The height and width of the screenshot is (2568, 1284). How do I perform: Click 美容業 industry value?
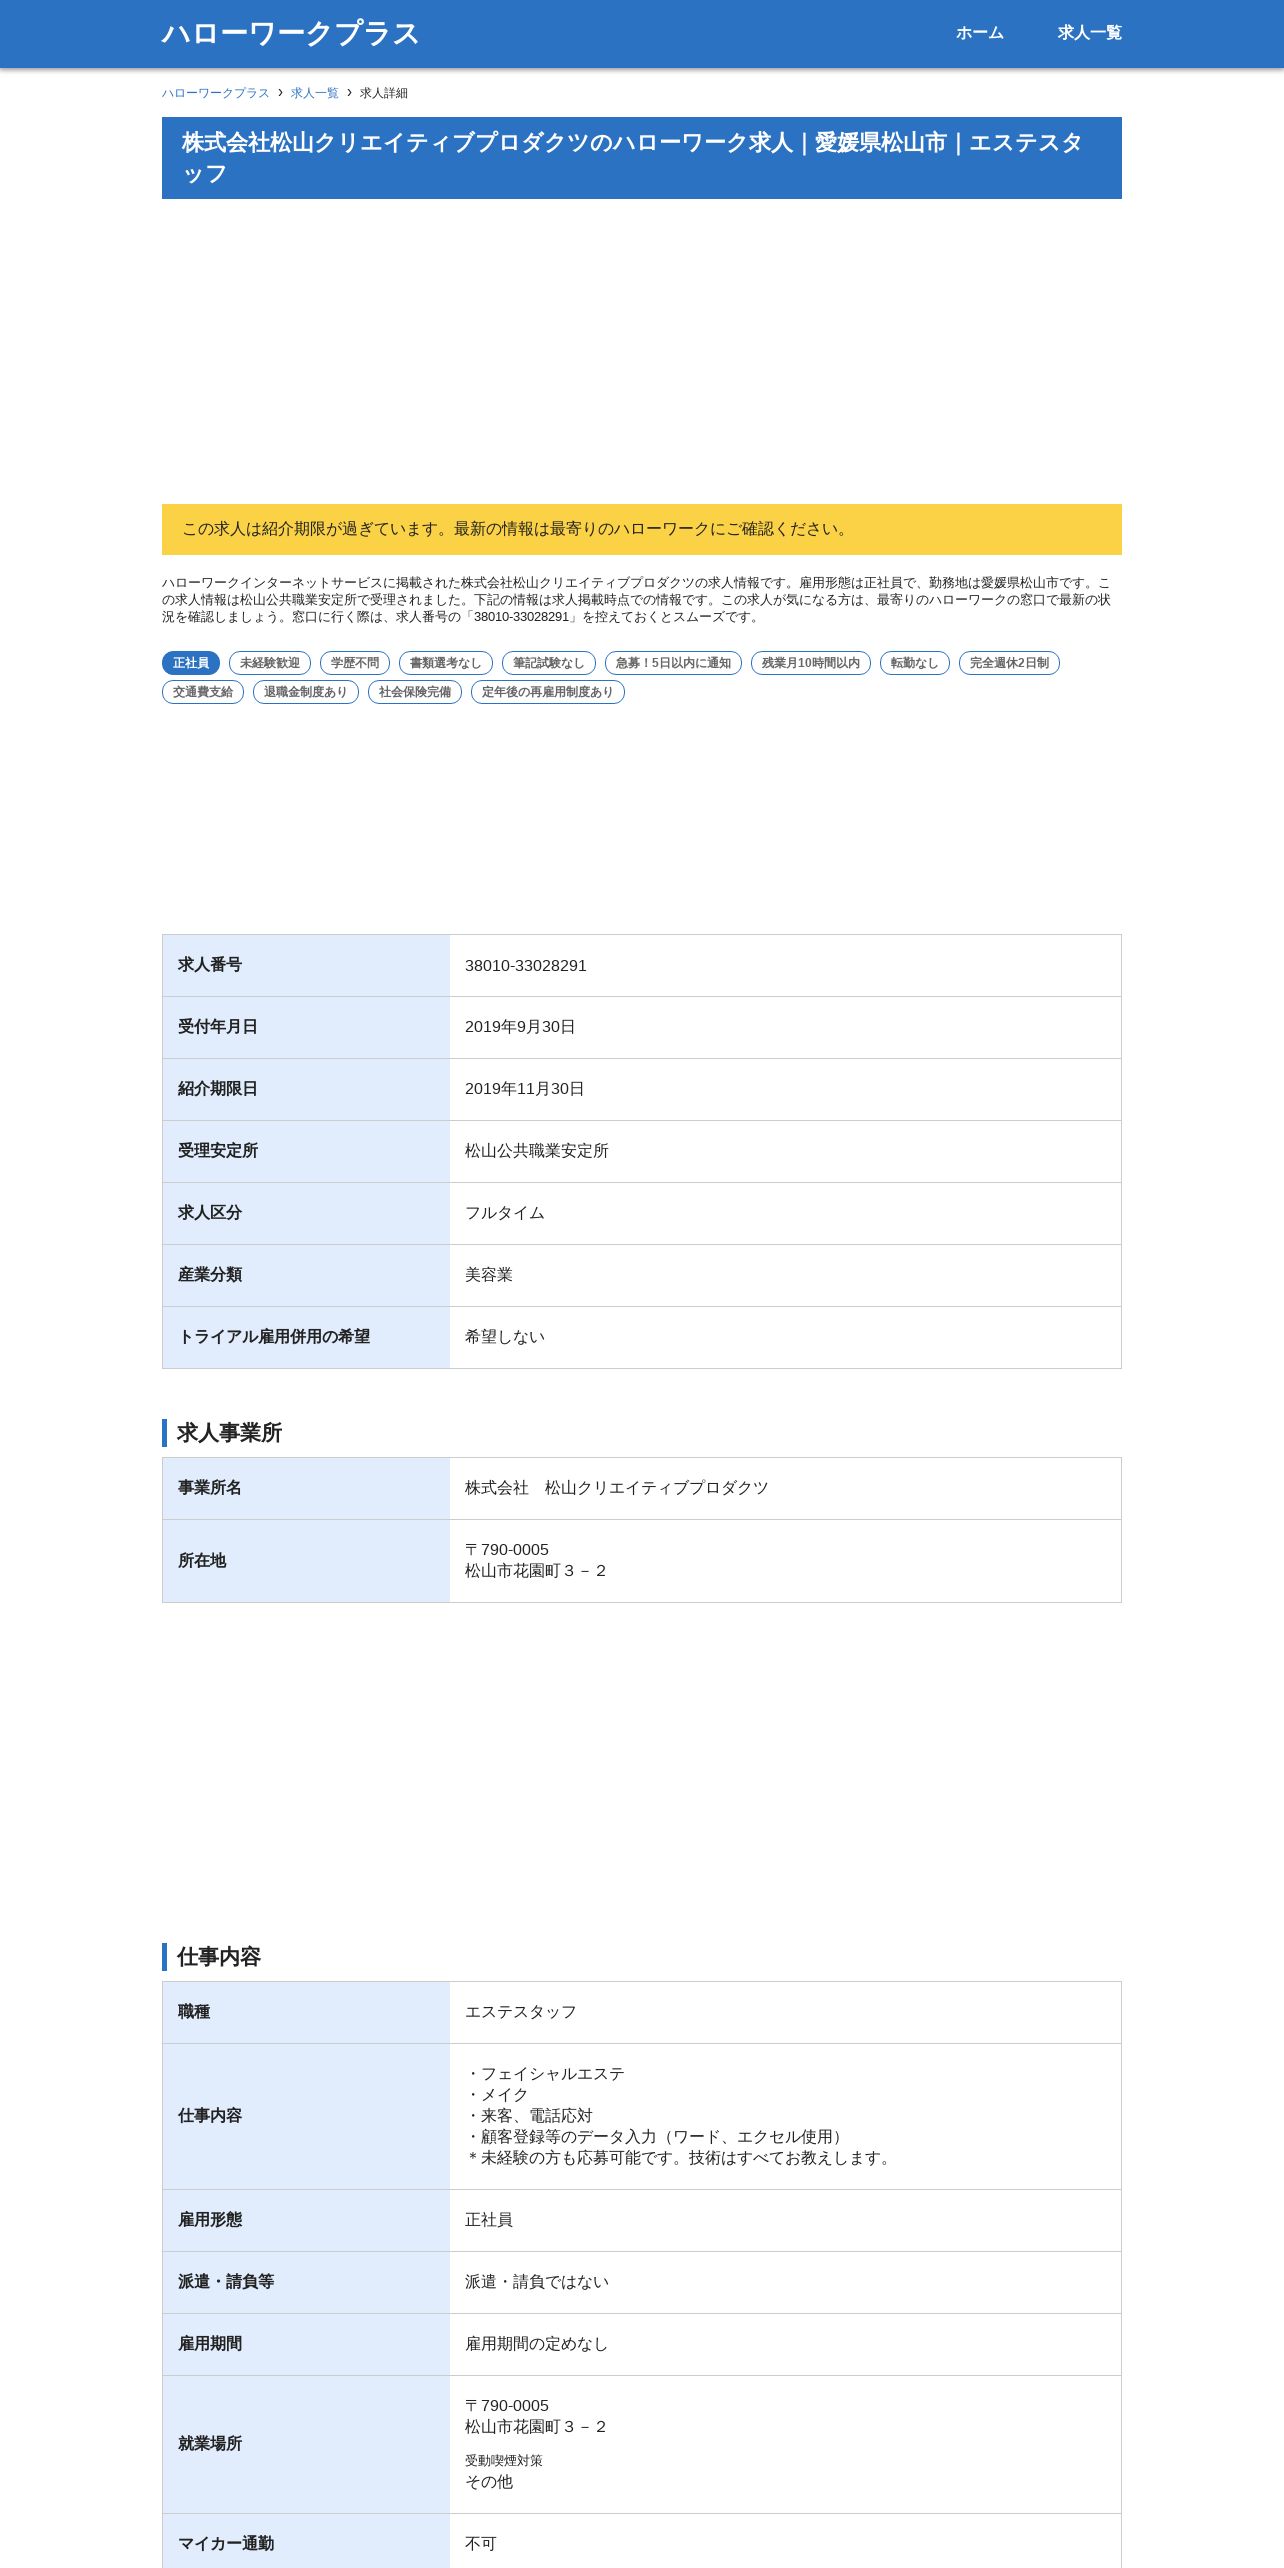tap(489, 1275)
